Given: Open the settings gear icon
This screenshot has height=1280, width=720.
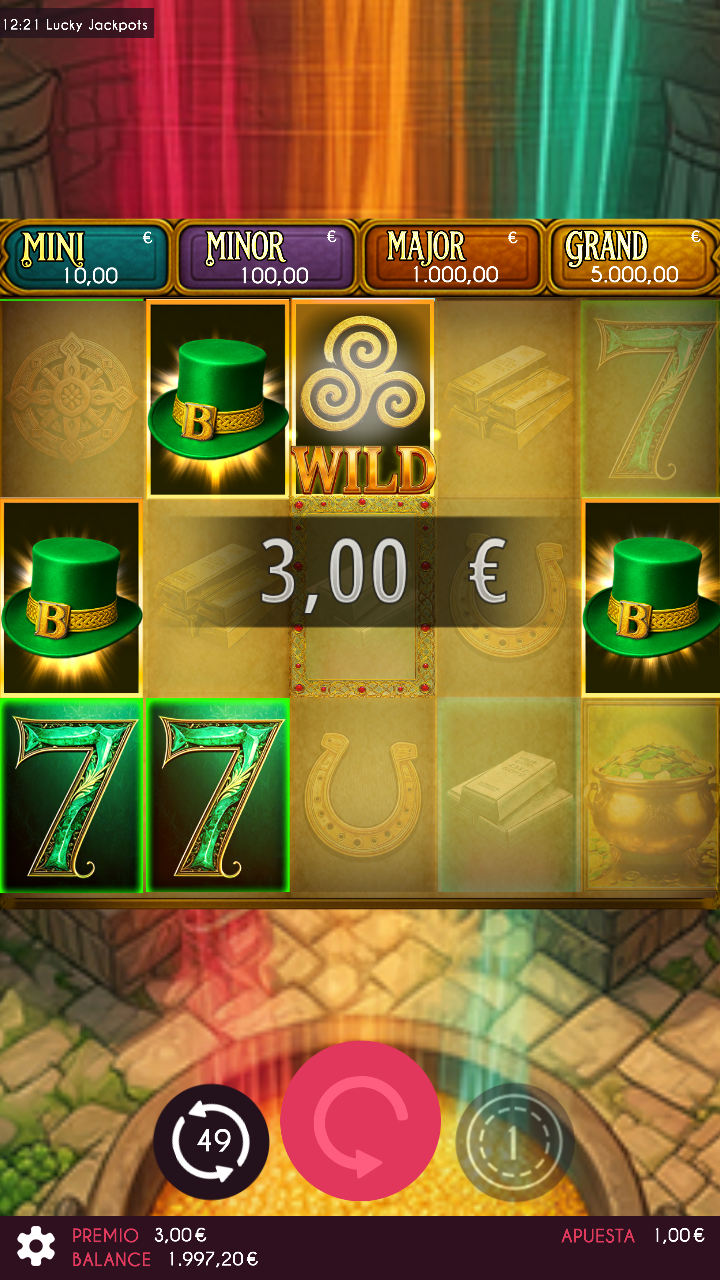Looking at the screenshot, I should [36, 1246].
